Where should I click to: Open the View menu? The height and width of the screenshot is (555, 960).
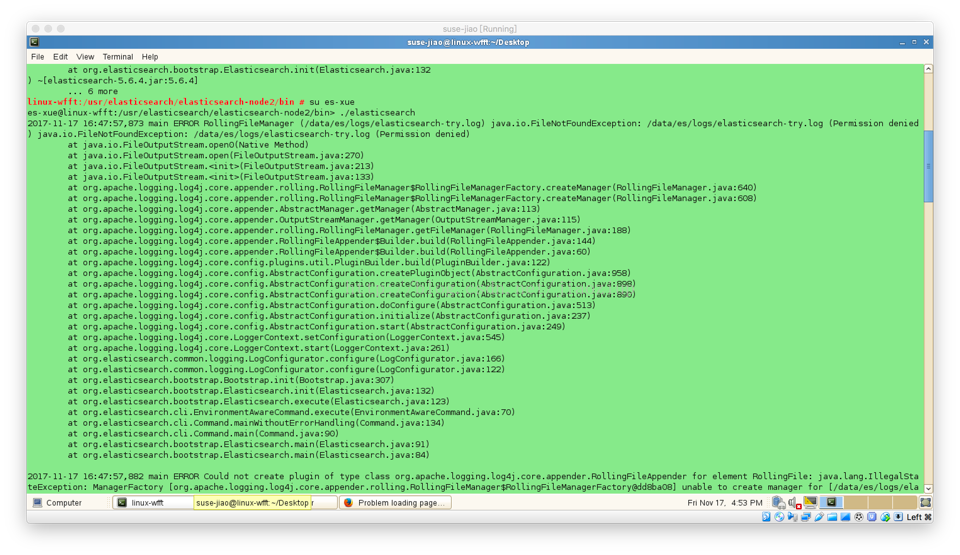(85, 56)
